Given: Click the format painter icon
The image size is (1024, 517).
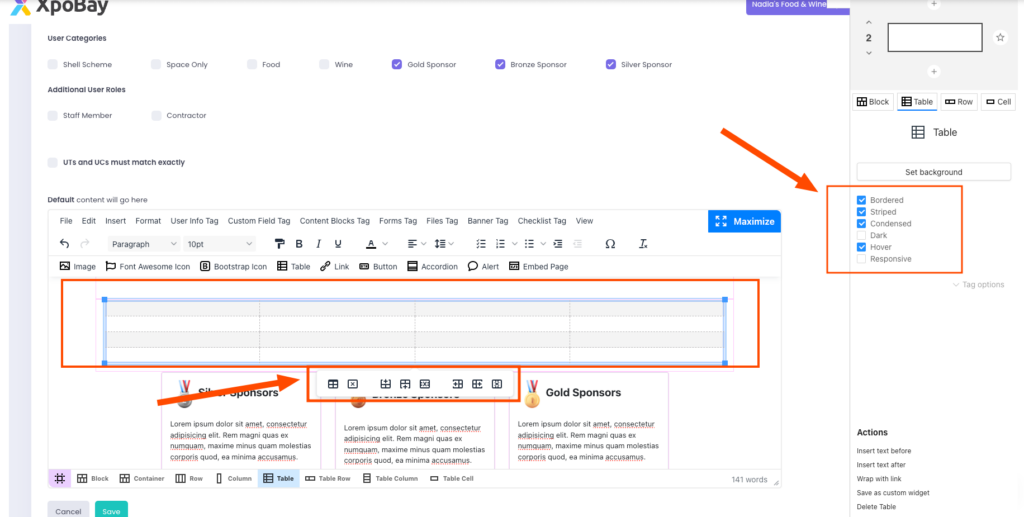Looking at the screenshot, I should [x=280, y=244].
